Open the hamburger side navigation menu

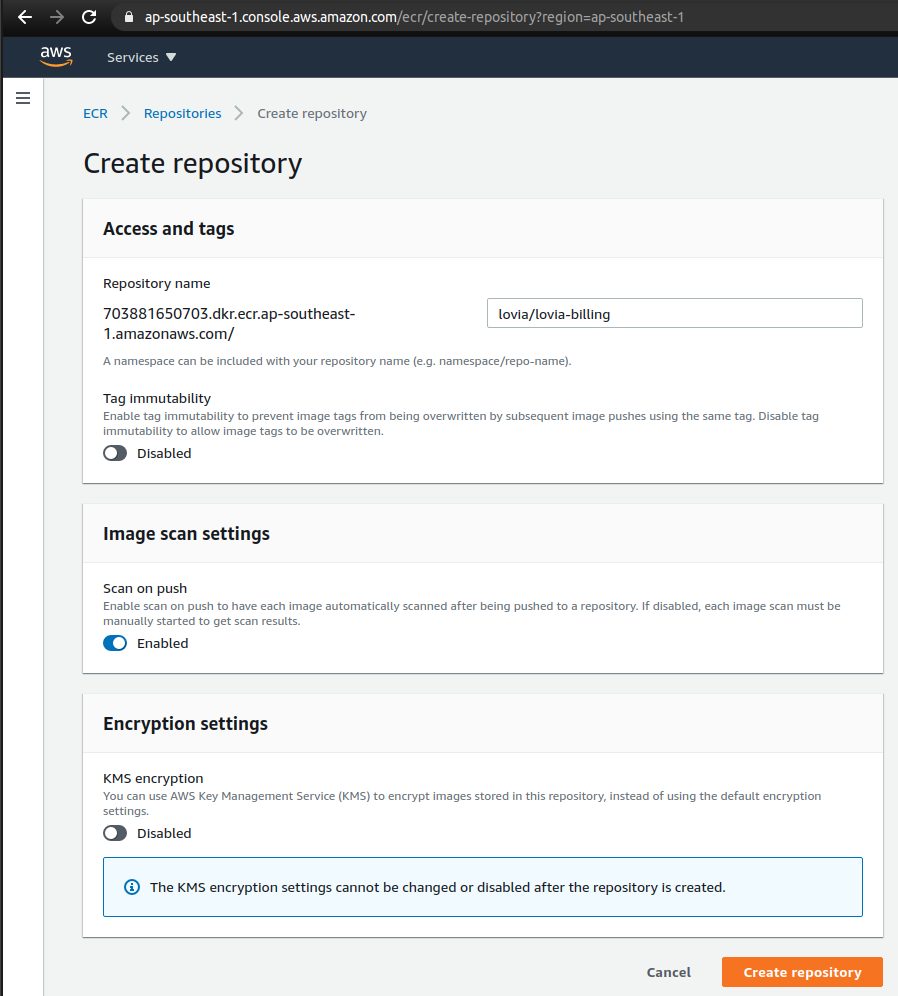[x=23, y=98]
